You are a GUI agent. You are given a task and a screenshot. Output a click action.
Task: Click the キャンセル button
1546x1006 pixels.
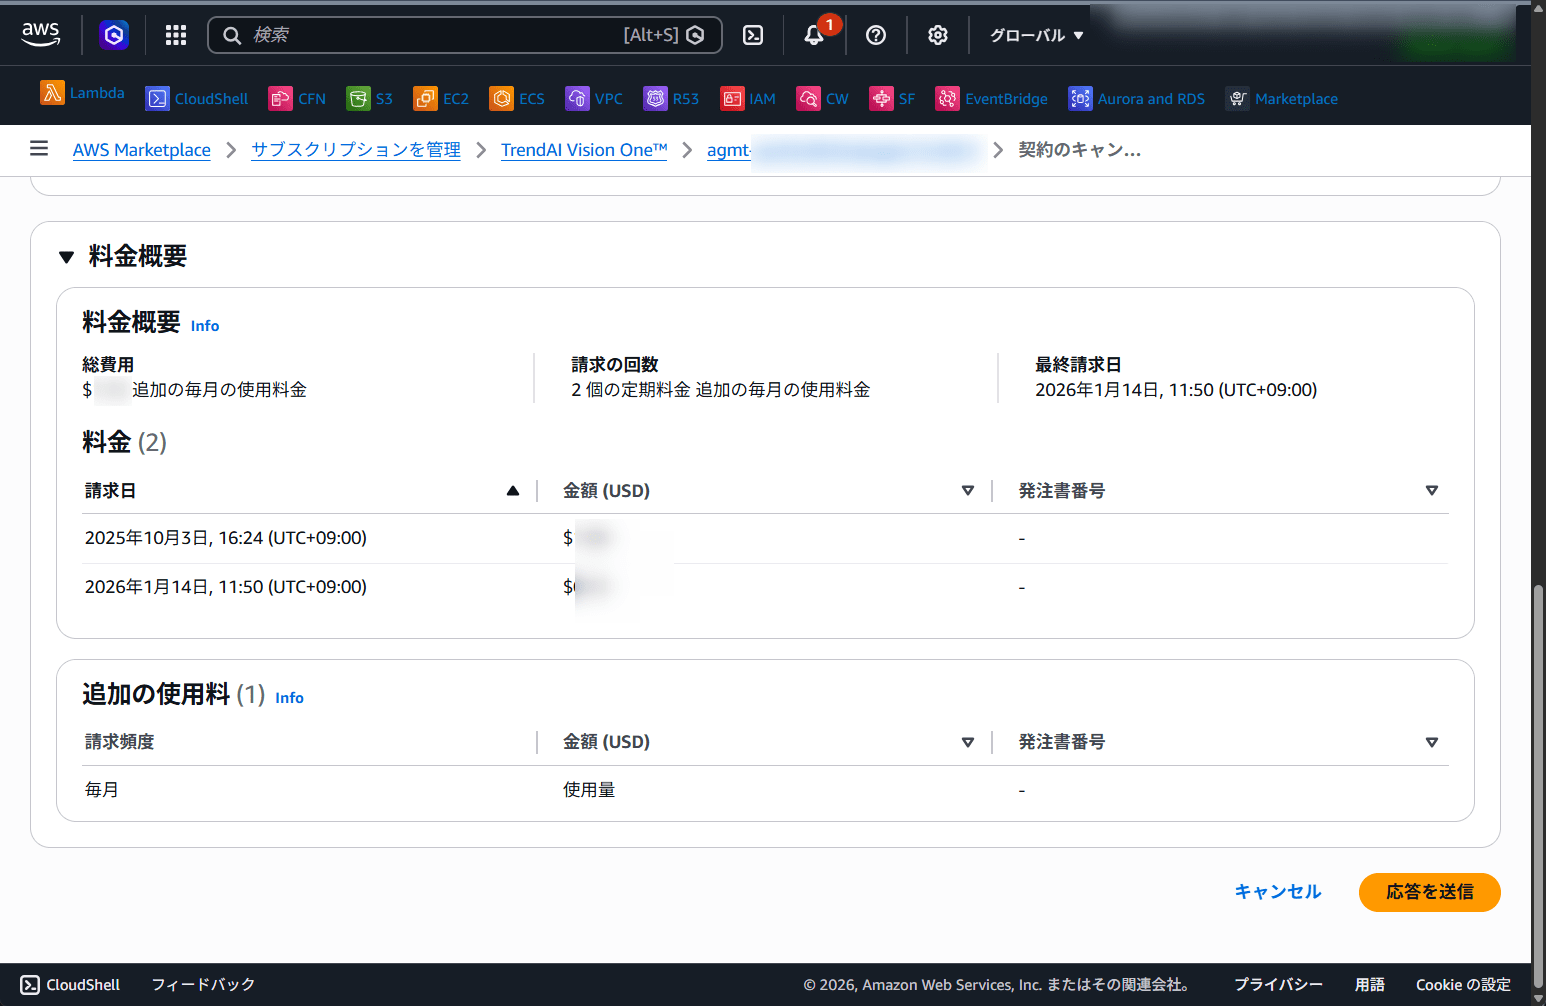point(1277,892)
